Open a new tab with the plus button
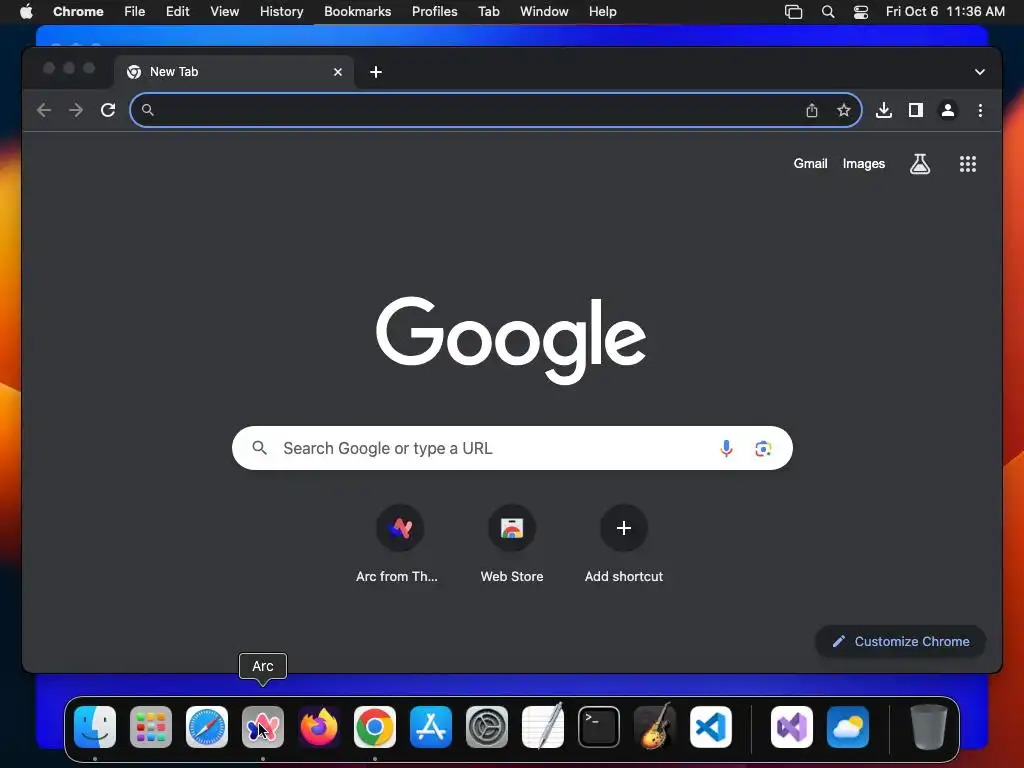This screenshot has width=1024, height=768. 376,72
